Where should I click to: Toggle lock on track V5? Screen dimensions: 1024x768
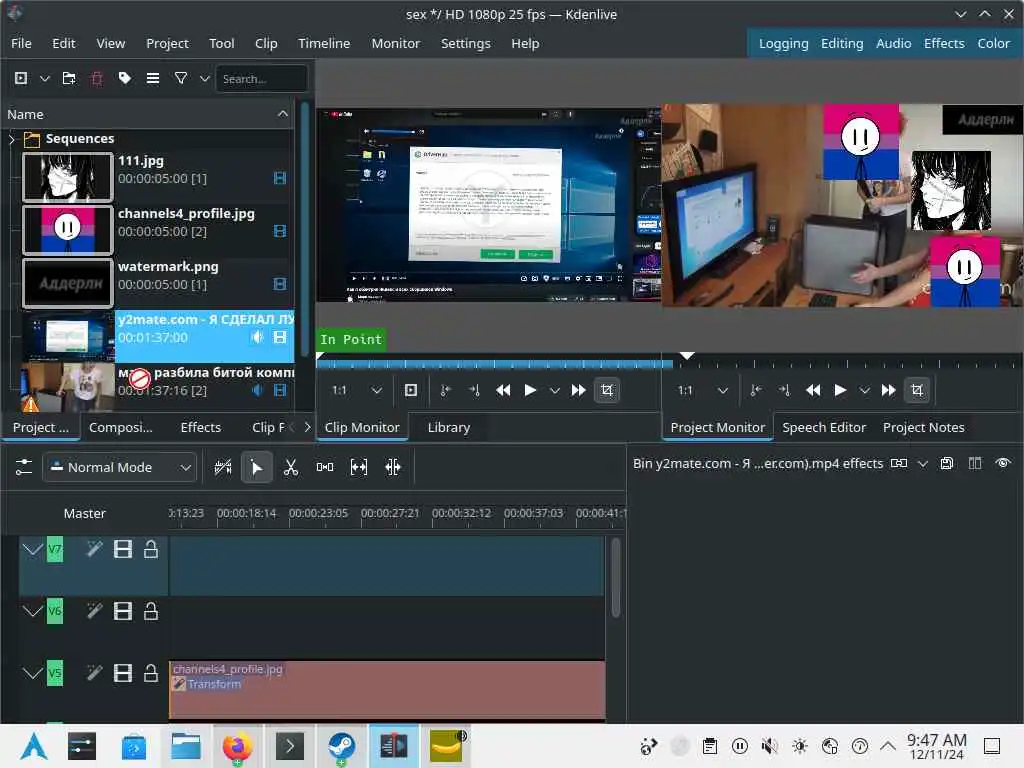(151, 673)
